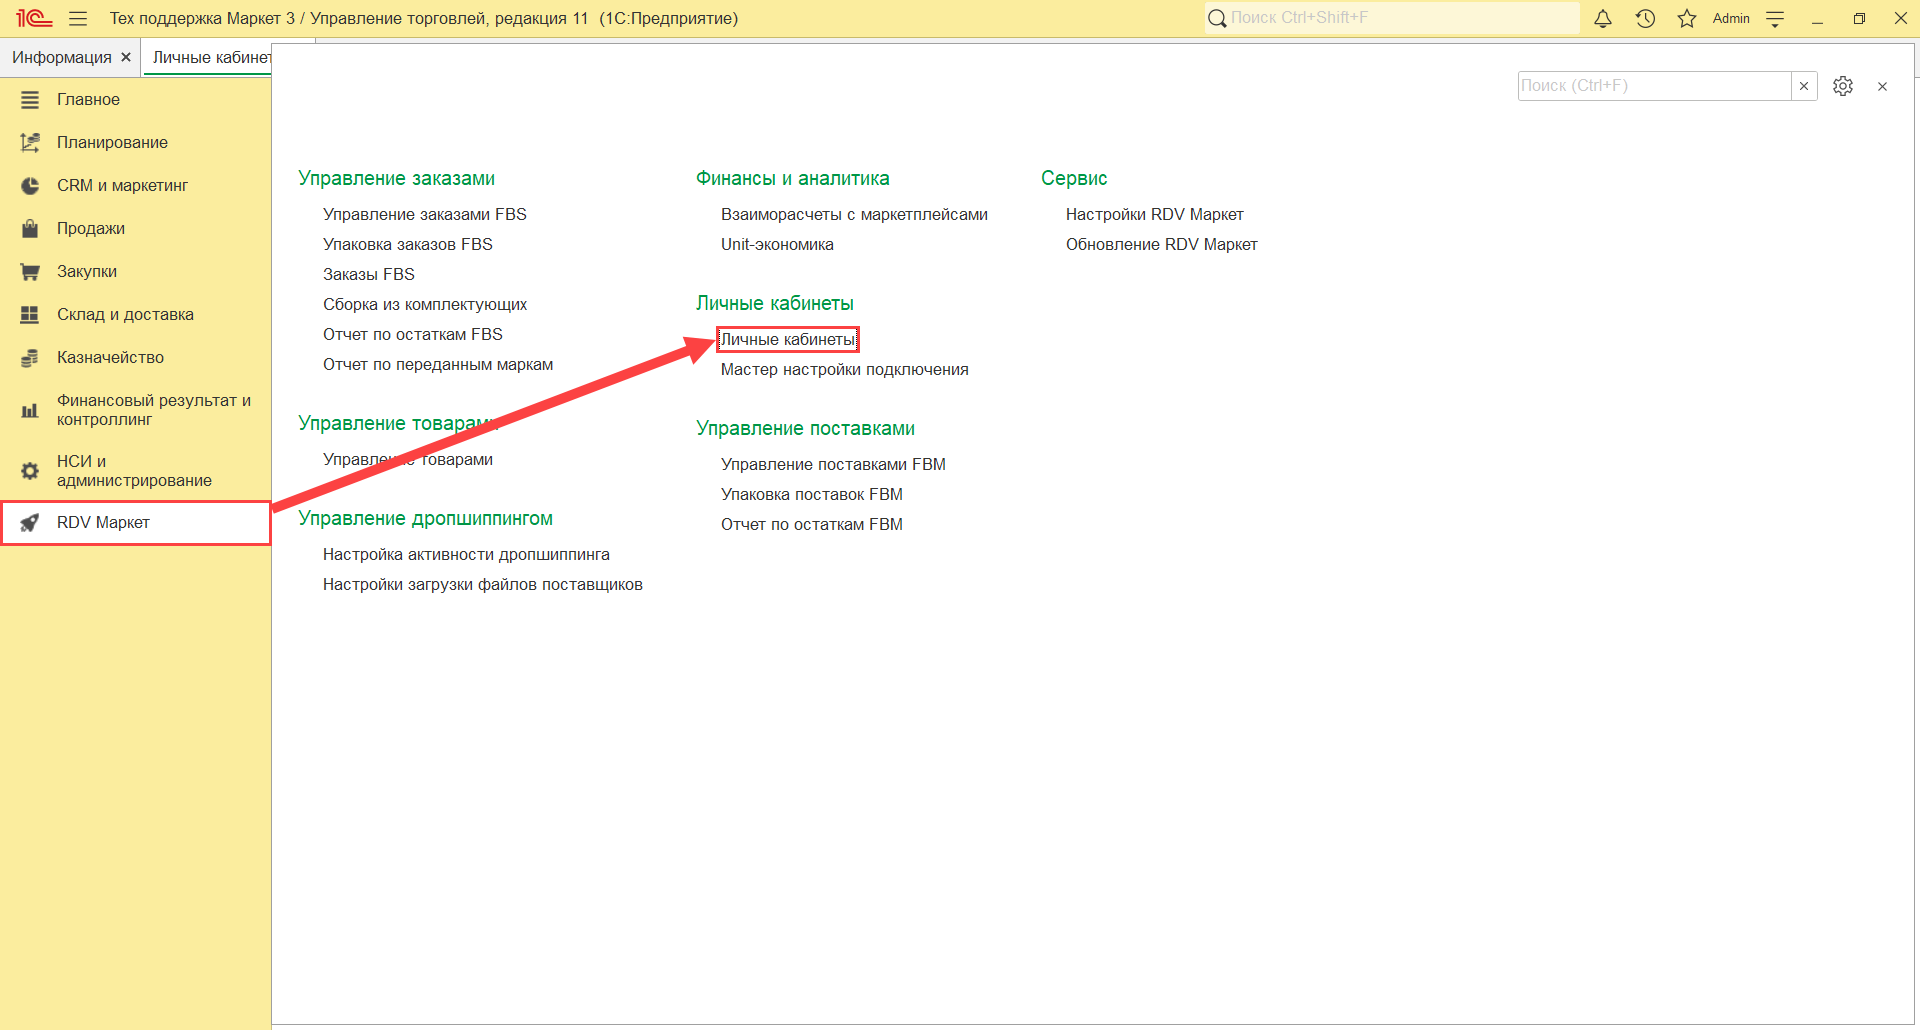
Task: Open the Личные кабинеты link
Action: (x=787, y=339)
